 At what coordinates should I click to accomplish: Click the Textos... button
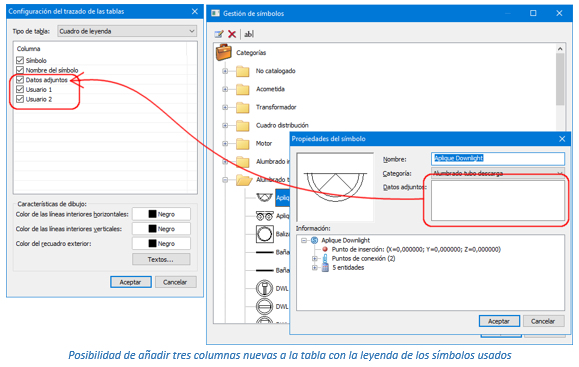click(x=161, y=259)
